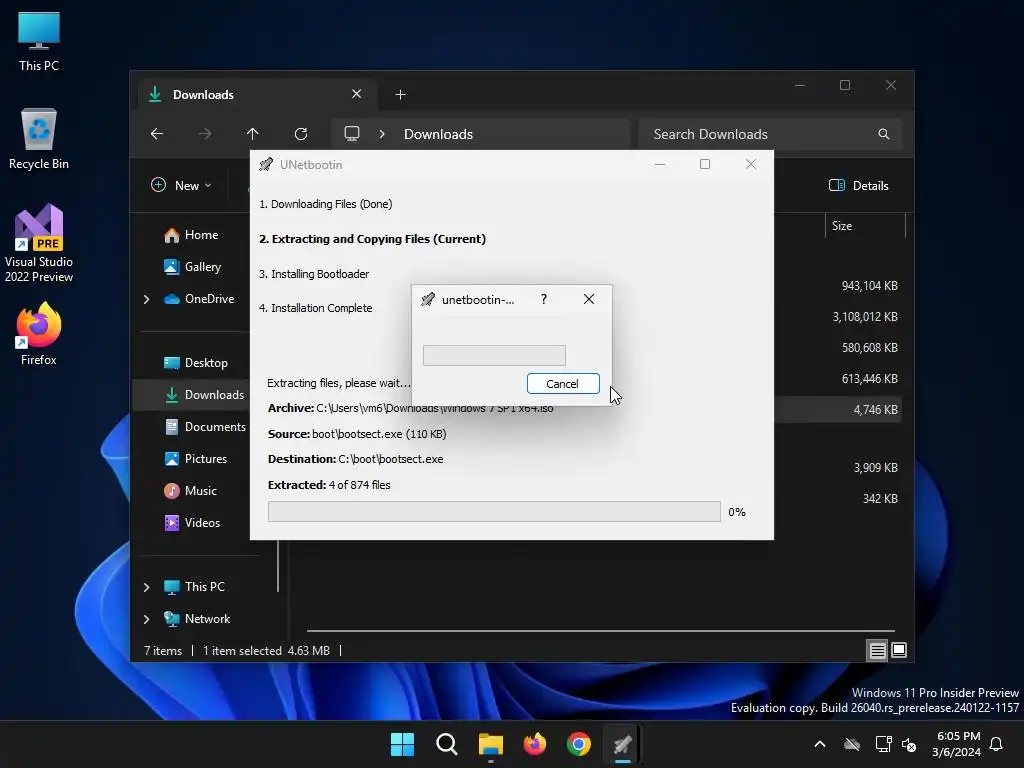Click the network tray icon
Viewport: 1024px width, 768px height.
pos(883,744)
